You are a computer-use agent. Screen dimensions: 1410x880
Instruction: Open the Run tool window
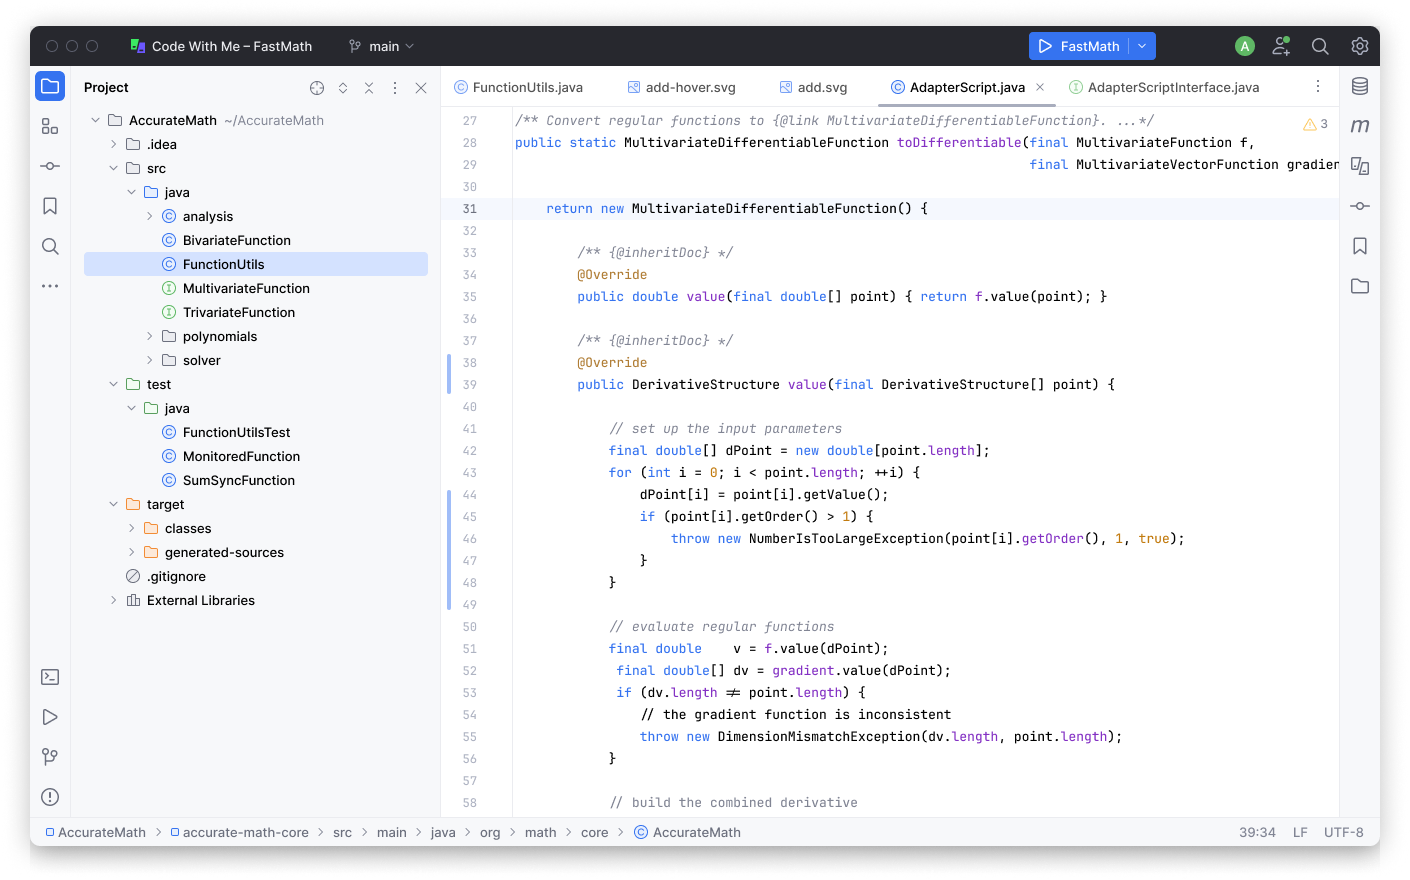tap(50, 717)
